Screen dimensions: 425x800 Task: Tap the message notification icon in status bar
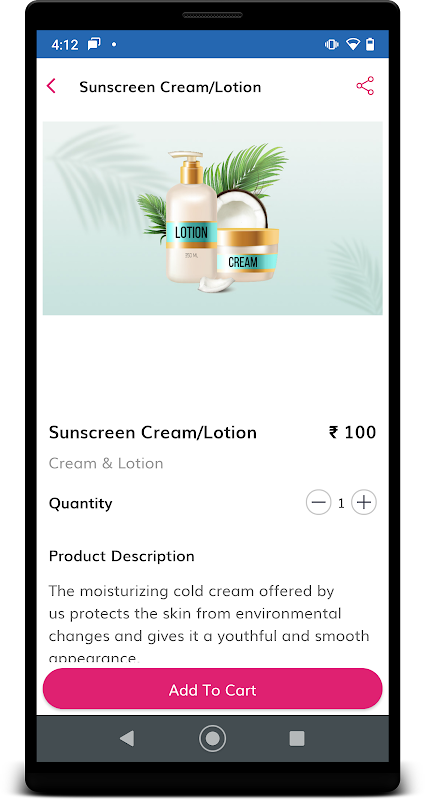tap(94, 44)
